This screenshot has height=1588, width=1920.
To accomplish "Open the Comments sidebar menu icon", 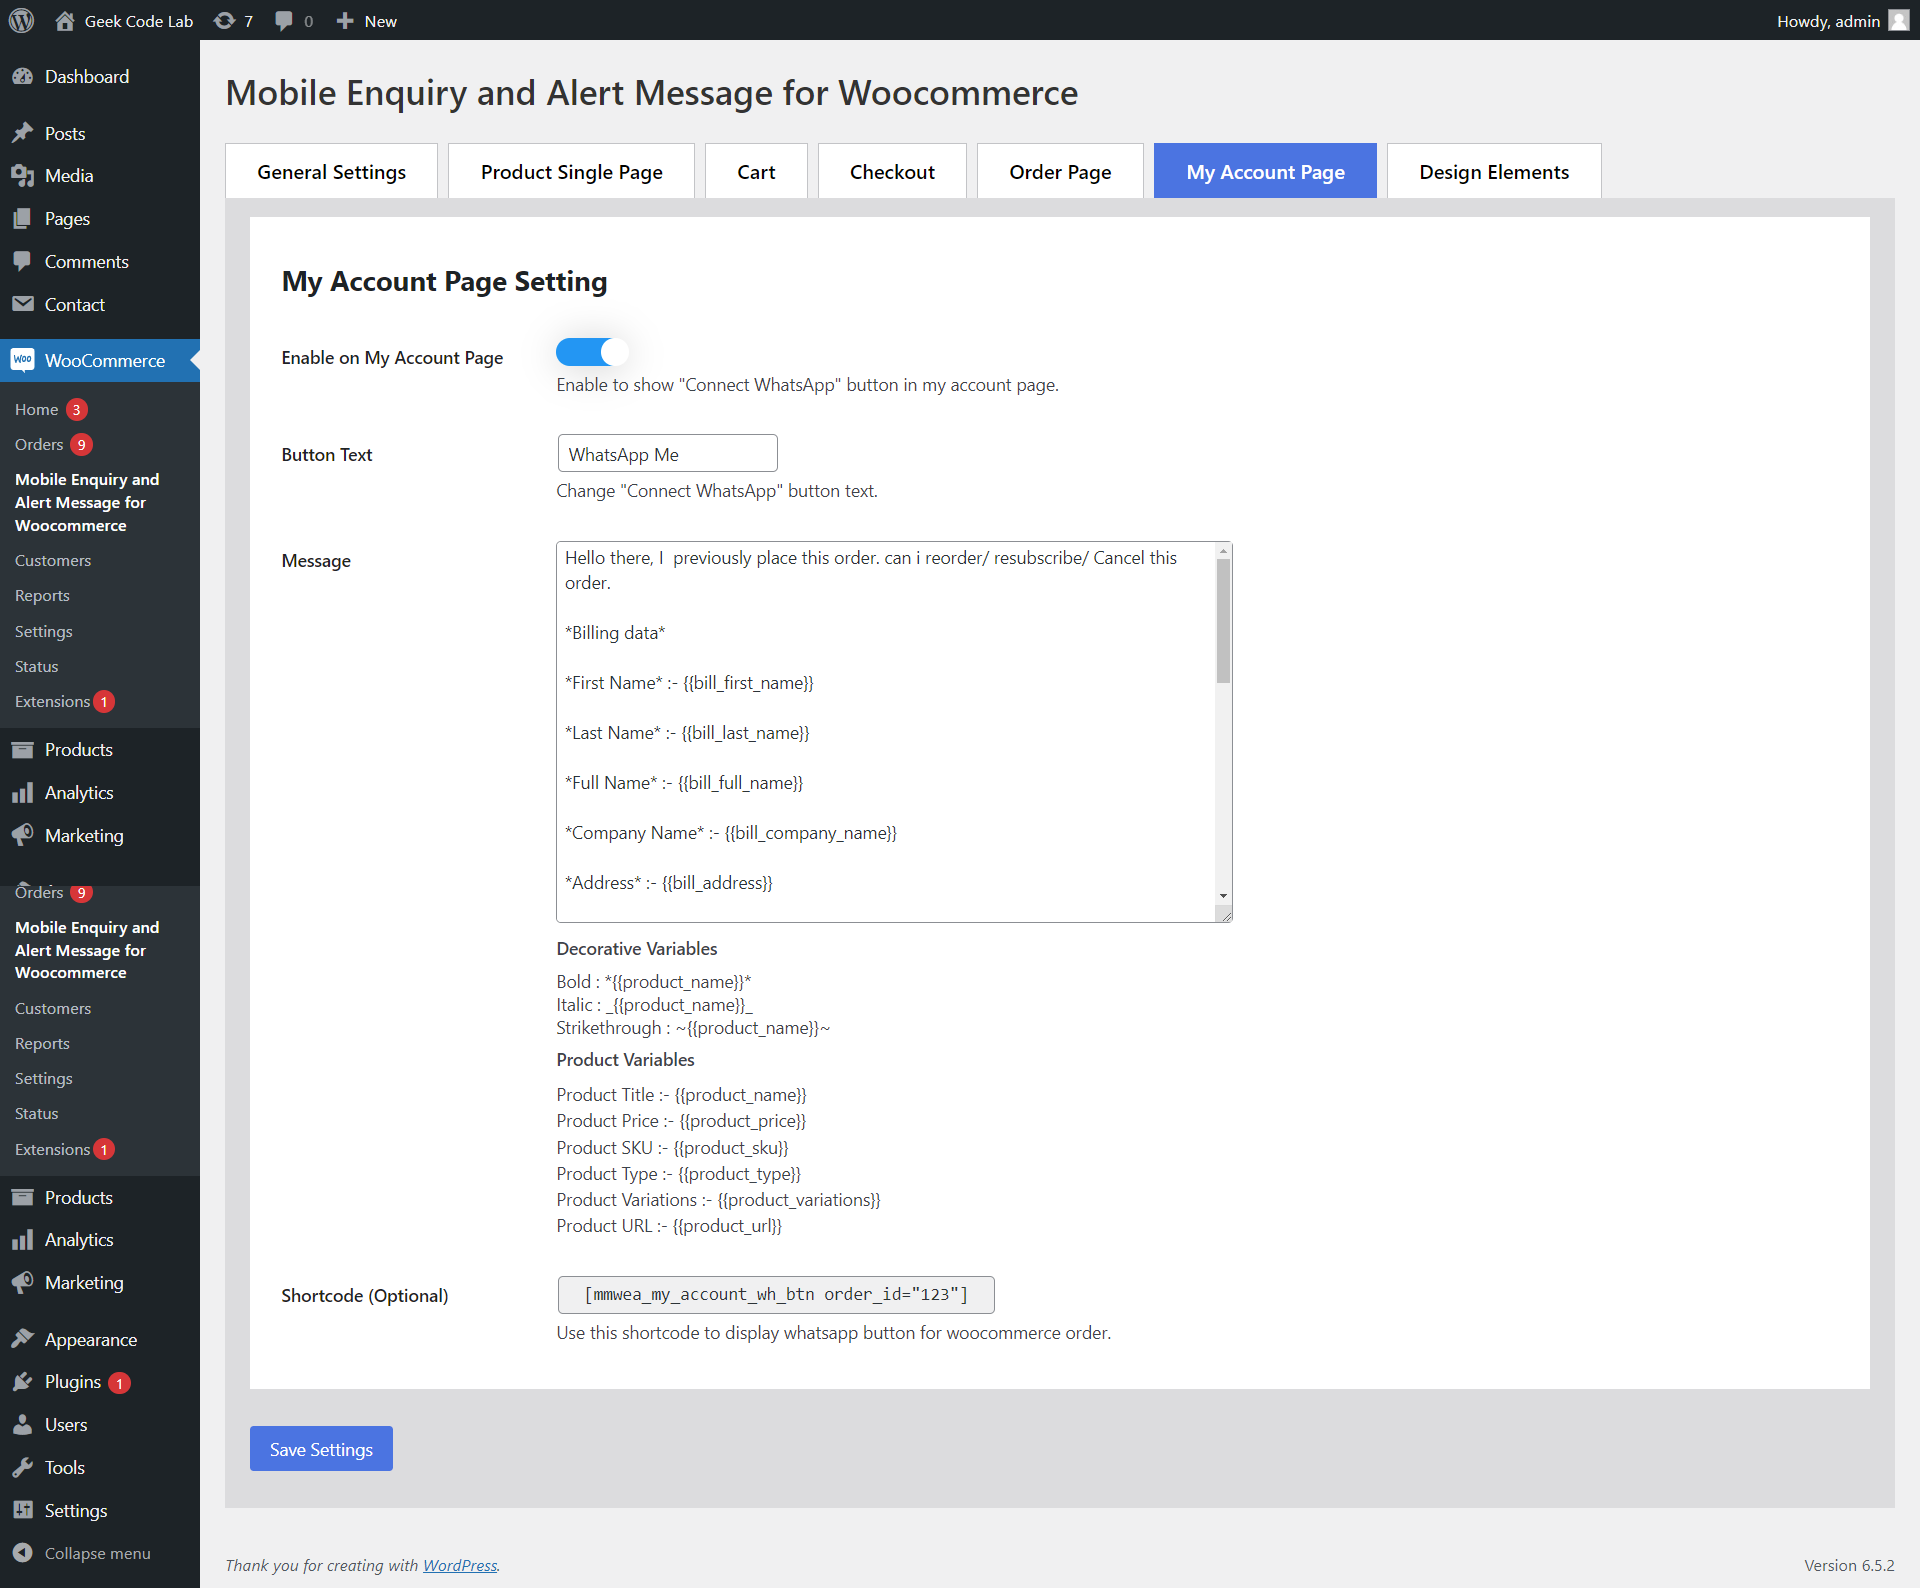I will coord(23,262).
